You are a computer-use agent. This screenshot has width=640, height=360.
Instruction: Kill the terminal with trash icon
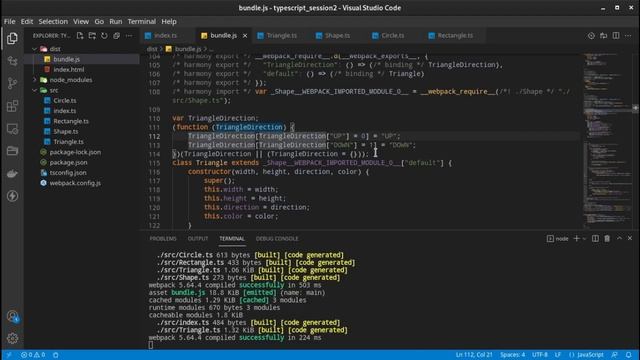(x=607, y=238)
